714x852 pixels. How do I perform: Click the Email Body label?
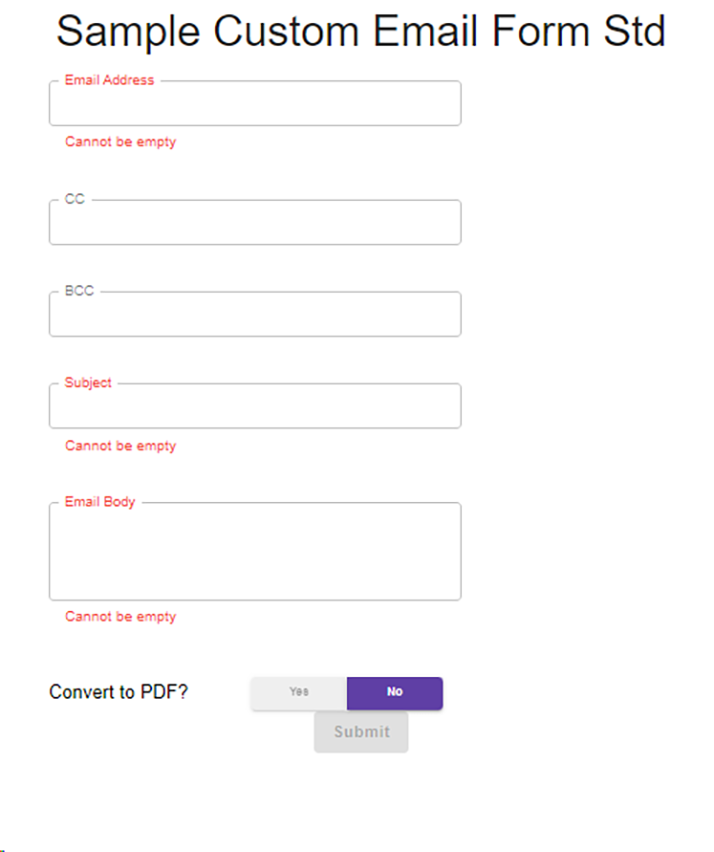point(100,502)
